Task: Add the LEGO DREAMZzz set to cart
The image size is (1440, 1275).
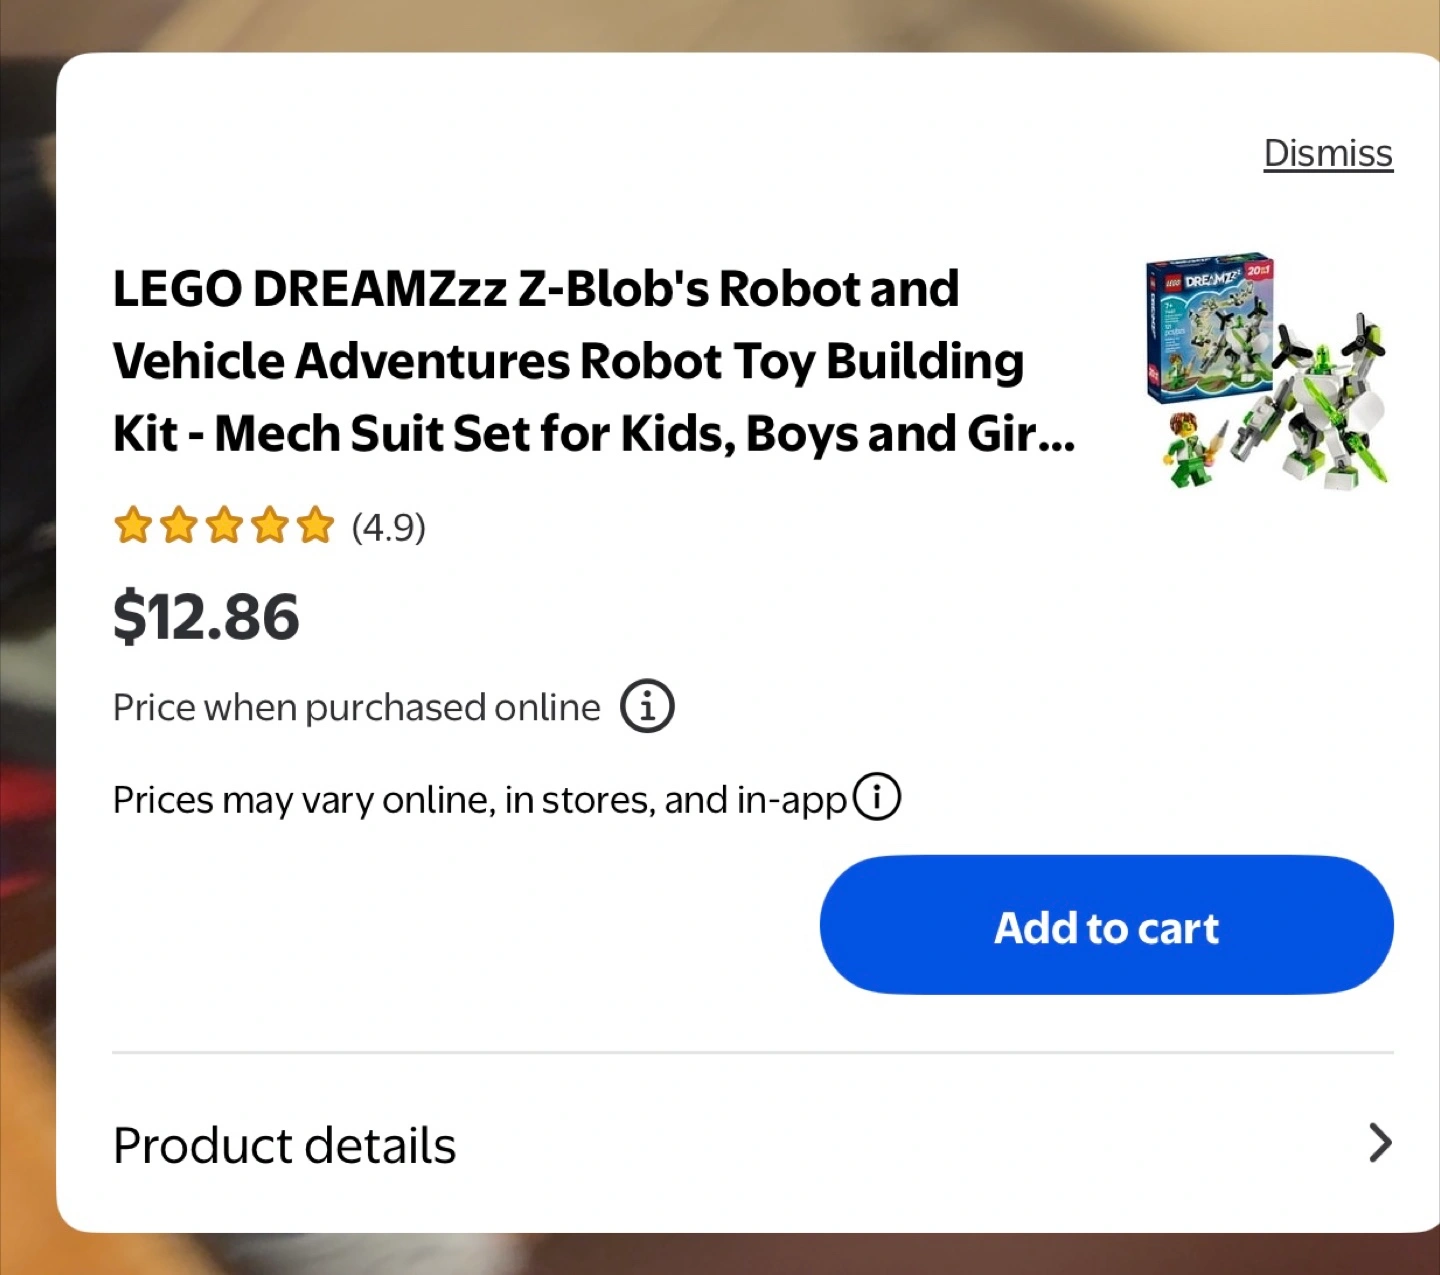Action: tap(1106, 925)
